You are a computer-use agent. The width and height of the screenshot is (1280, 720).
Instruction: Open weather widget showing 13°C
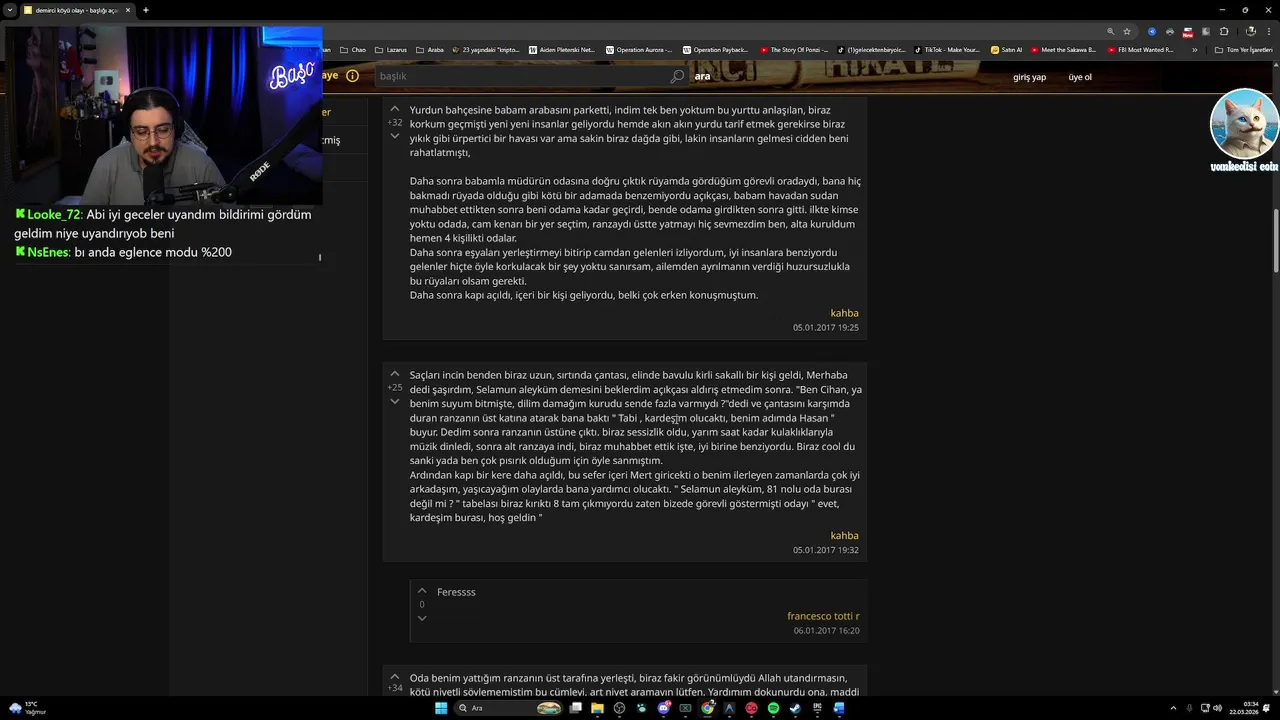[28, 708]
